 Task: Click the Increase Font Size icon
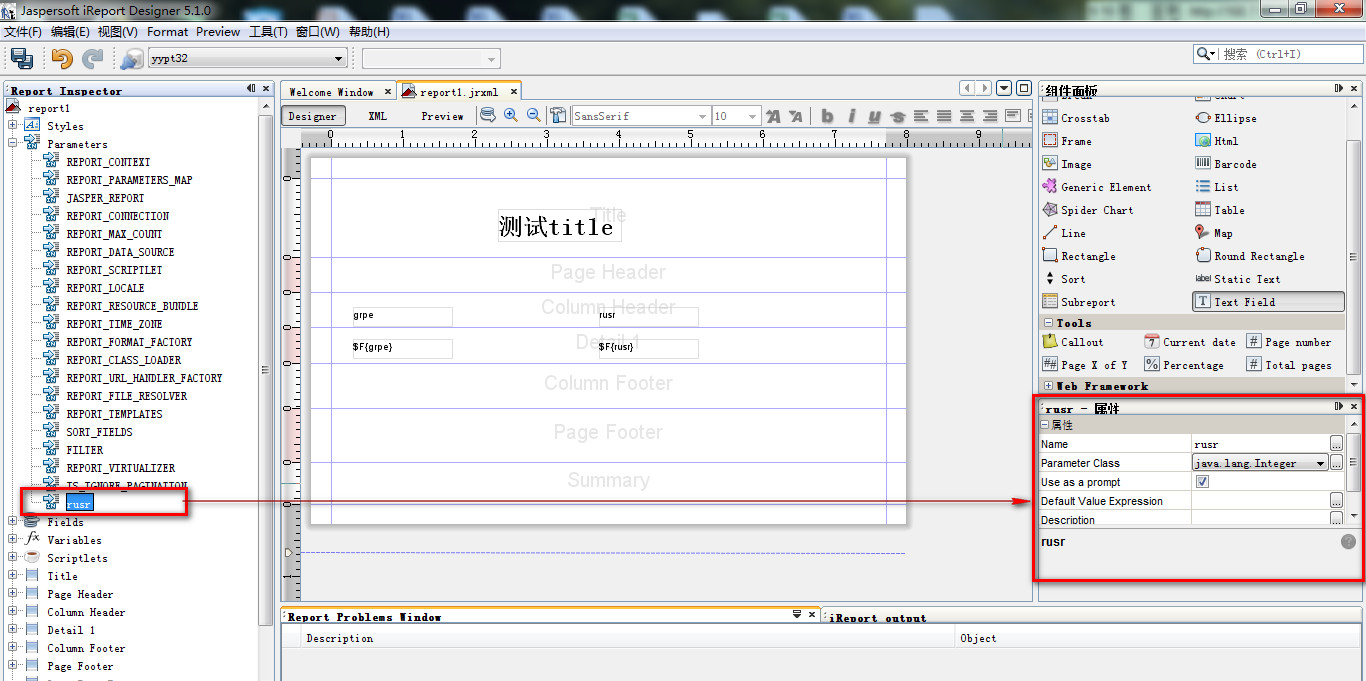tap(773, 116)
